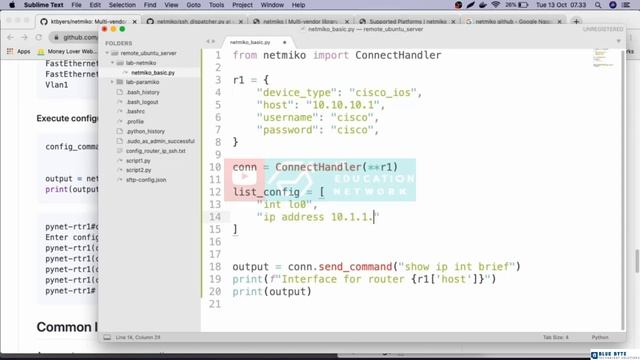Open script2.py in sidebar

138,170
